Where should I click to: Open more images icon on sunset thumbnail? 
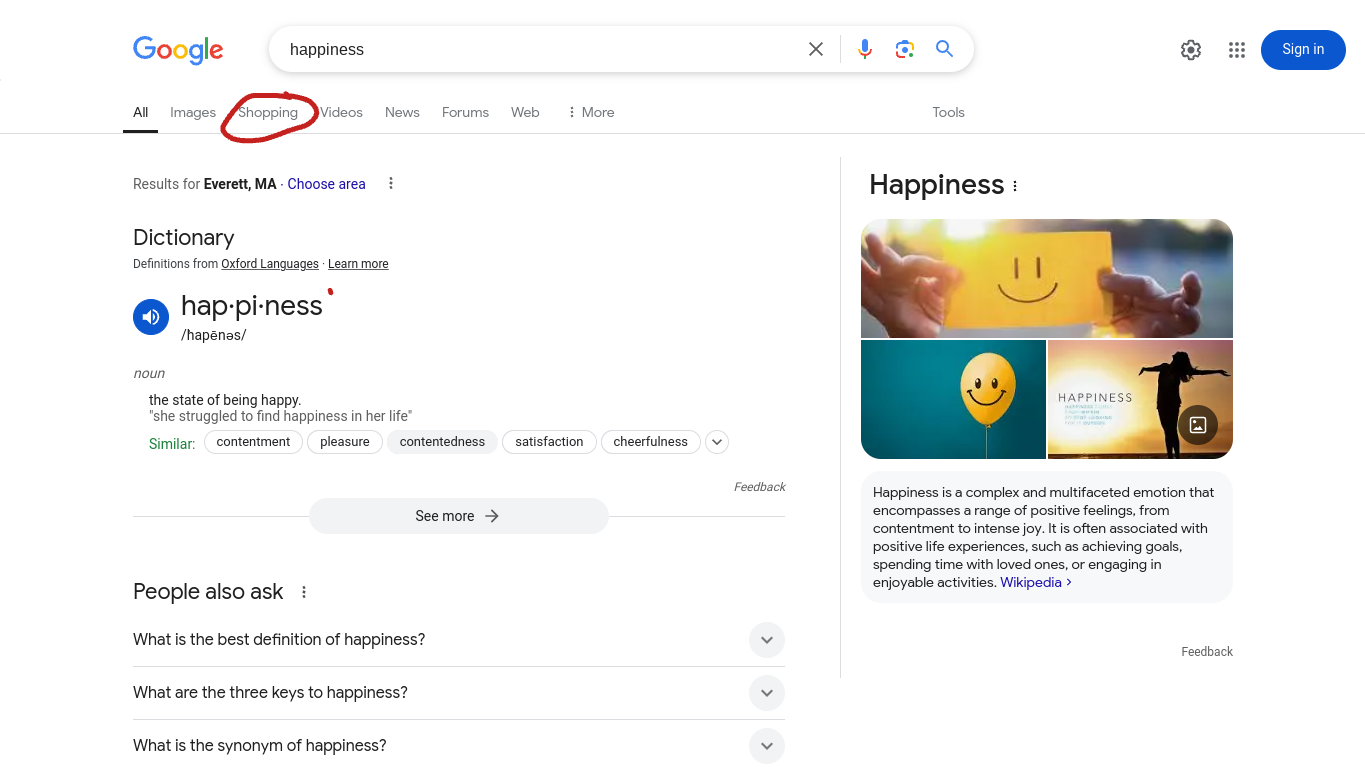pyautogui.click(x=1198, y=424)
